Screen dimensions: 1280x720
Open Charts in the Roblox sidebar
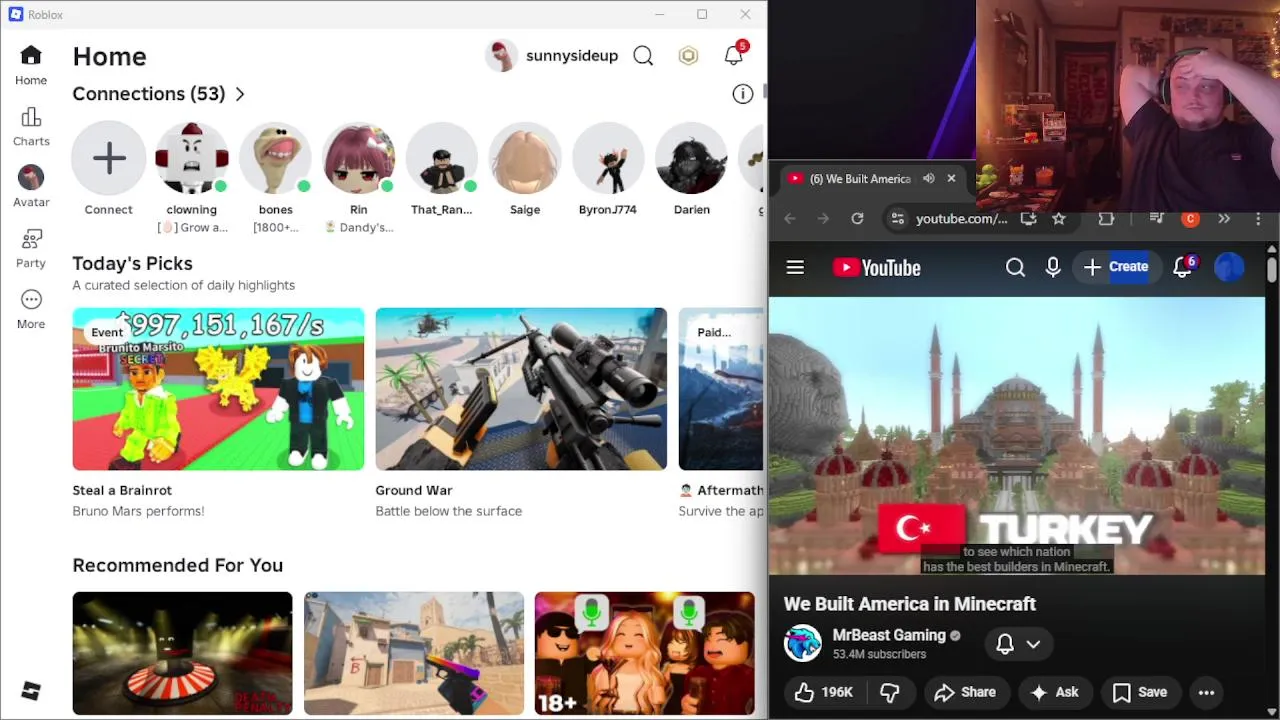click(x=31, y=127)
